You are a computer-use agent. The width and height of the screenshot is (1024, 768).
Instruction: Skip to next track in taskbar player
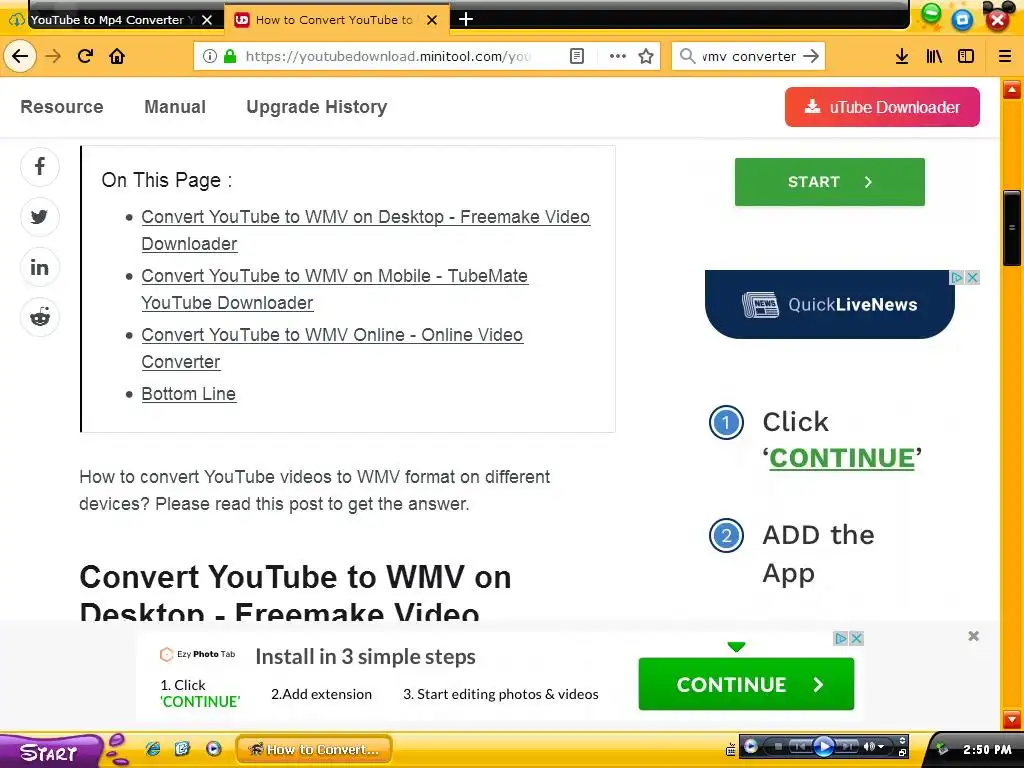[847, 746]
